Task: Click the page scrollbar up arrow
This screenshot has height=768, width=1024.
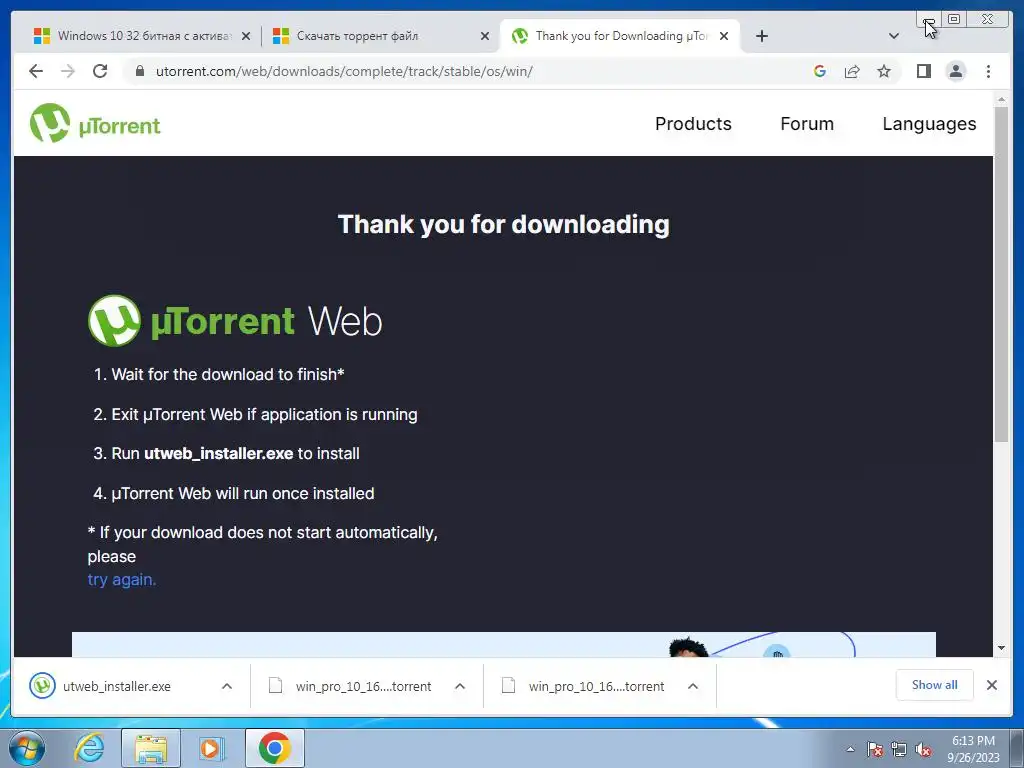Action: (1001, 99)
